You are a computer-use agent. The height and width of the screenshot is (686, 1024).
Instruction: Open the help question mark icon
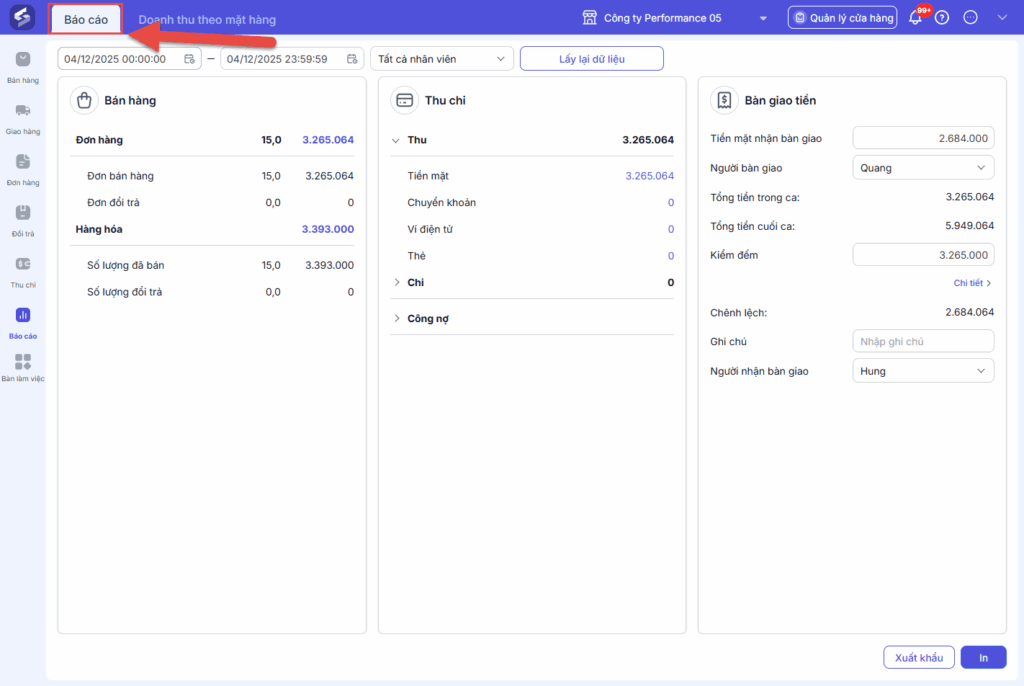point(942,18)
